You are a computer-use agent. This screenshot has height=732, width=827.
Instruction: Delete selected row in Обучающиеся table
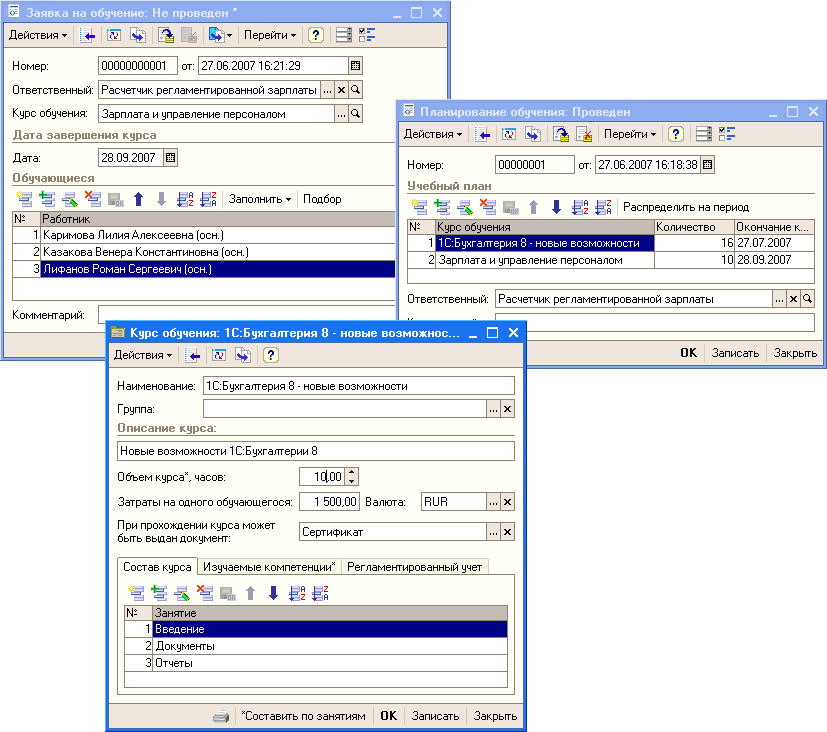(93, 199)
